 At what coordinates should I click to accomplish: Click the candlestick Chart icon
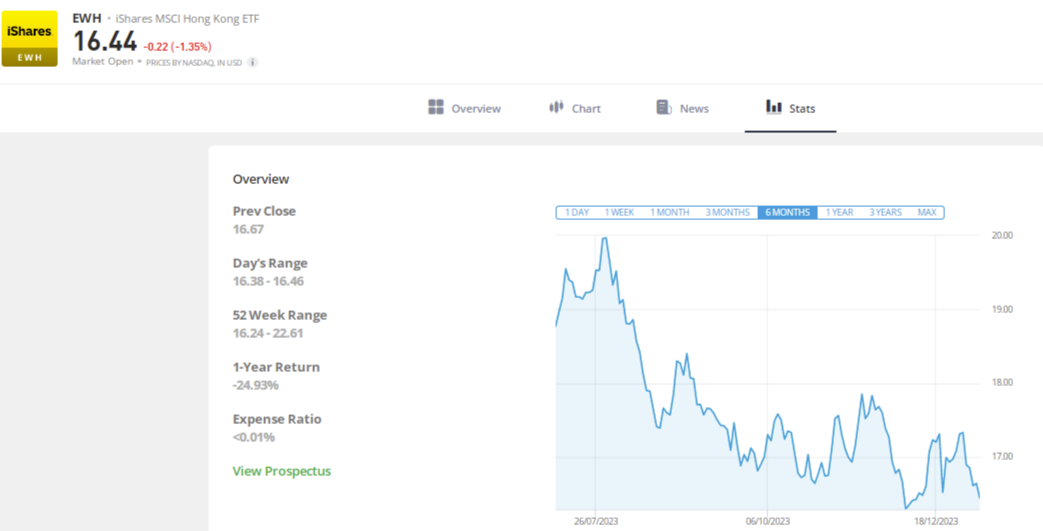[x=556, y=107]
